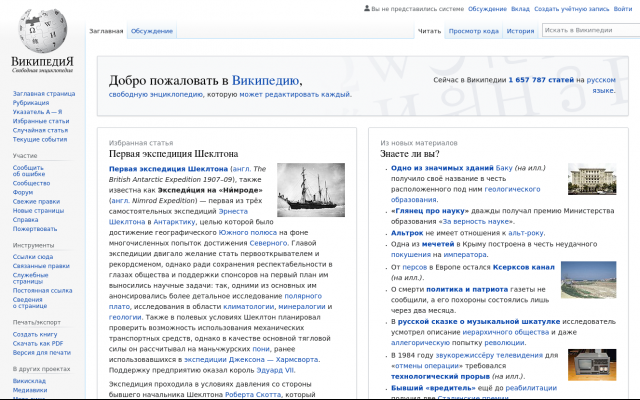Click 'экспедиции Джексона — Хармсворта' link

(x=251, y=360)
